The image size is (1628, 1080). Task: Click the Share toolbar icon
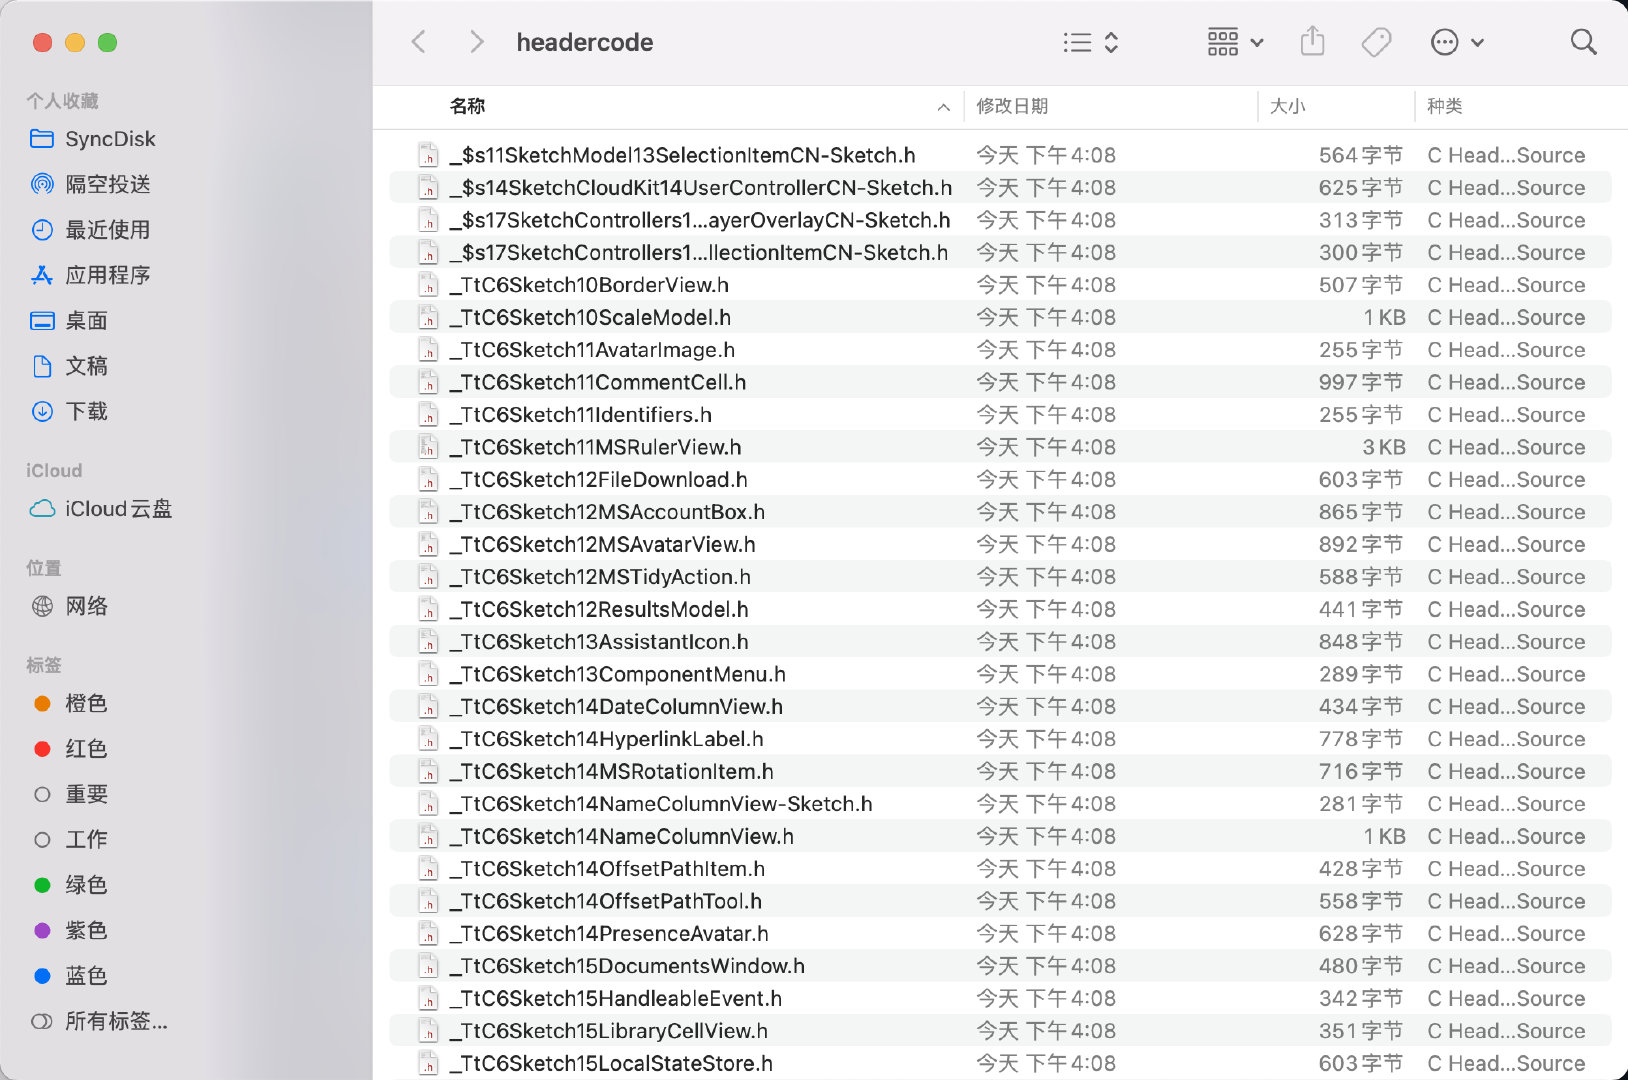1312,42
